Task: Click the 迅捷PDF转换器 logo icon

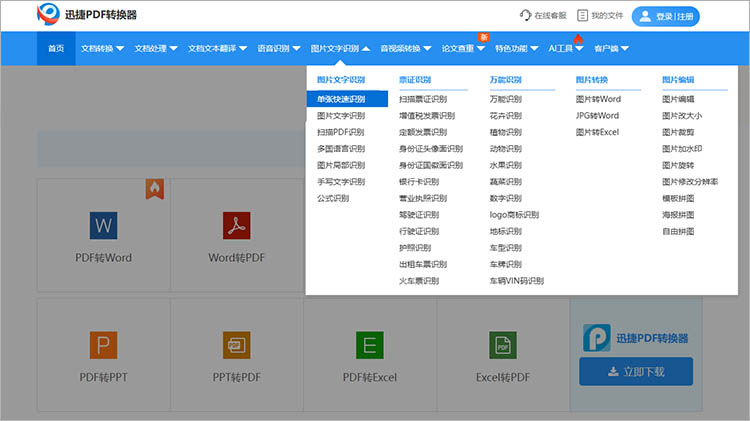Action: [x=48, y=14]
